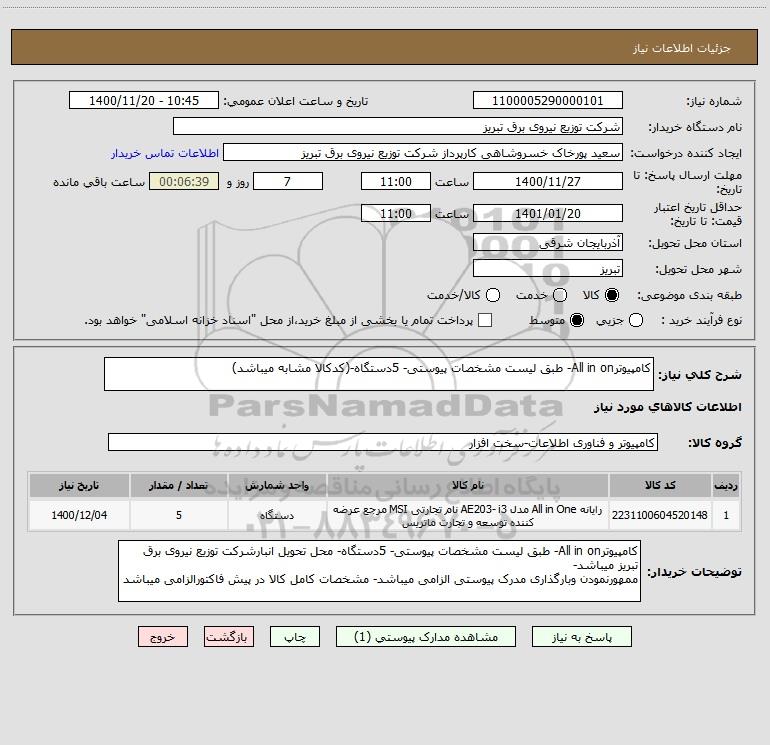Click the تاریخ نیاز column header
Screen dimensions: 770x745
pyautogui.click(x=79, y=485)
